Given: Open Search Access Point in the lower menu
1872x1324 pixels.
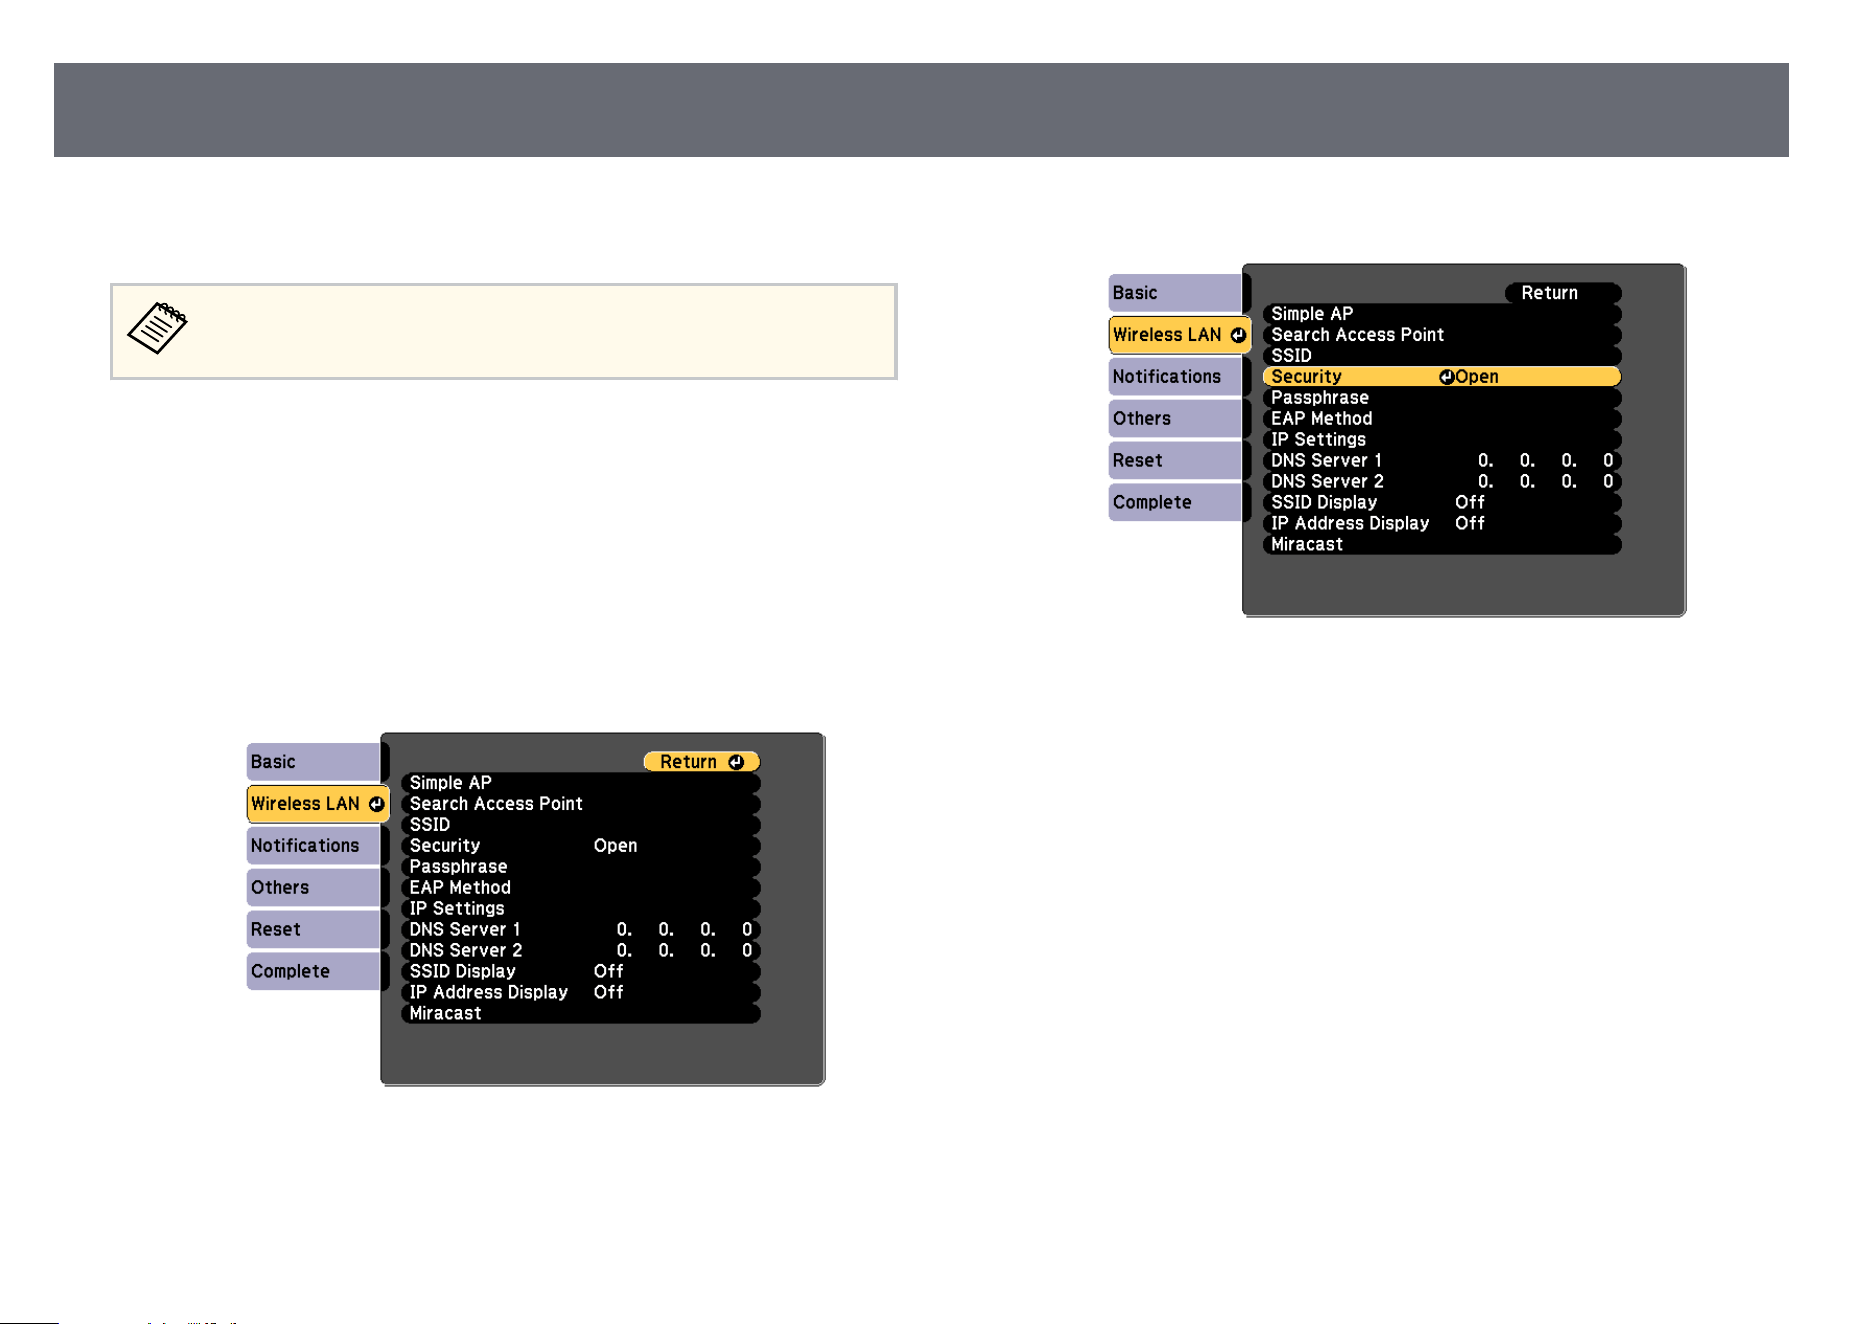Looking at the screenshot, I should point(581,804).
